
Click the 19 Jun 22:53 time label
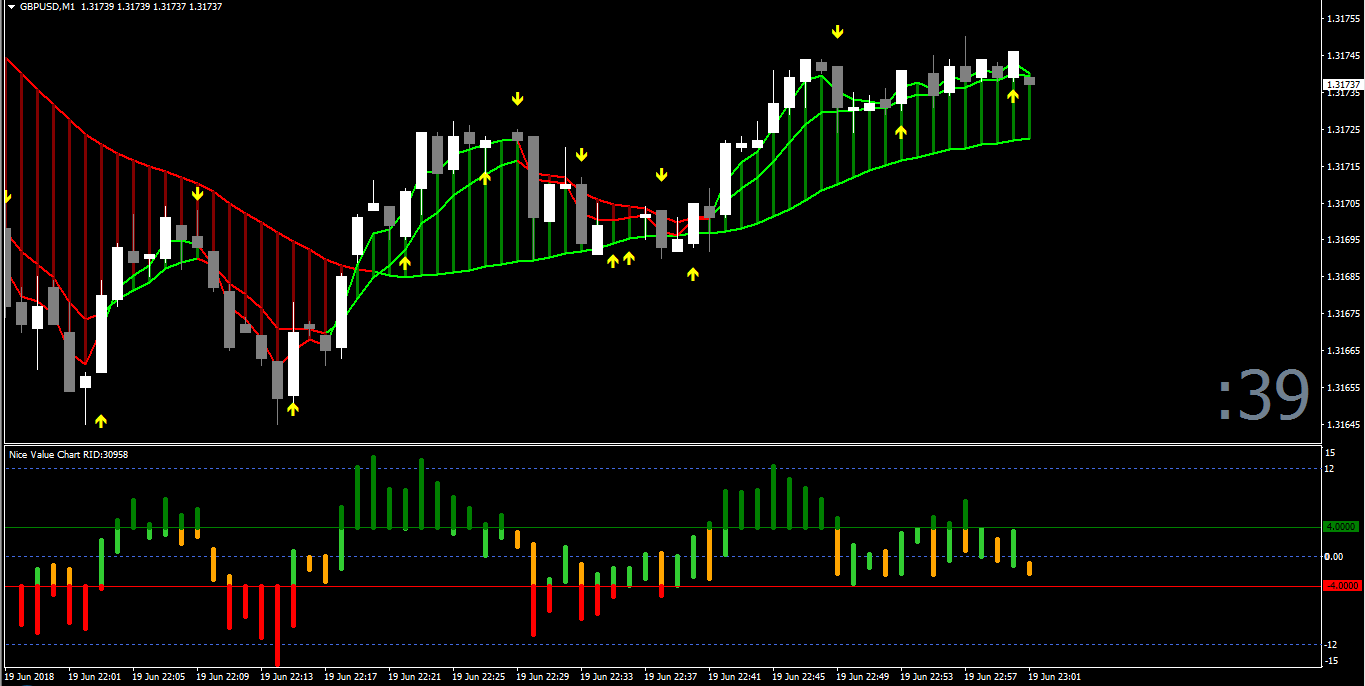tap(926, 677)
